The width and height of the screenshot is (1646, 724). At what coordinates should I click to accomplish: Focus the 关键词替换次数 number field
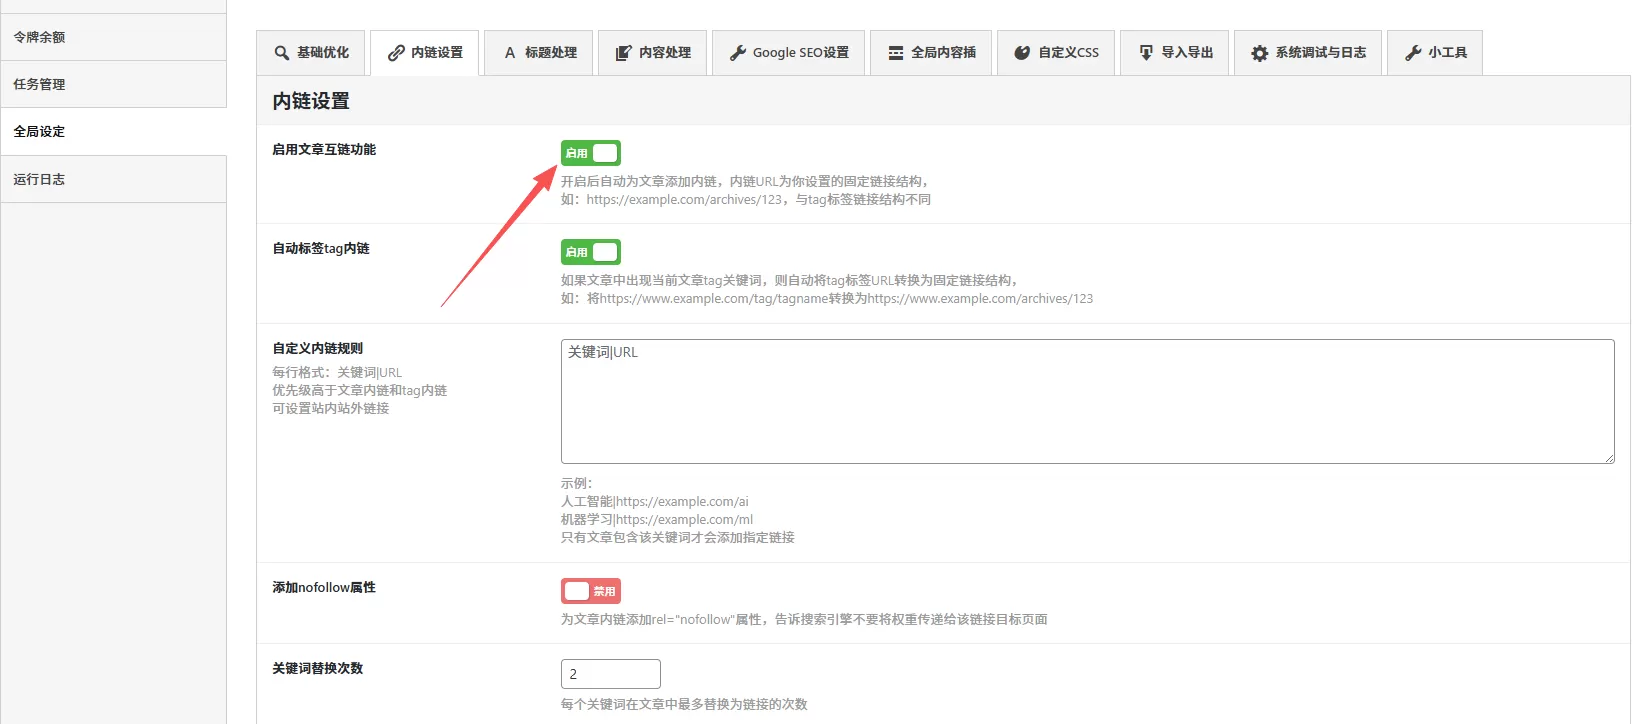pos(610,674)
